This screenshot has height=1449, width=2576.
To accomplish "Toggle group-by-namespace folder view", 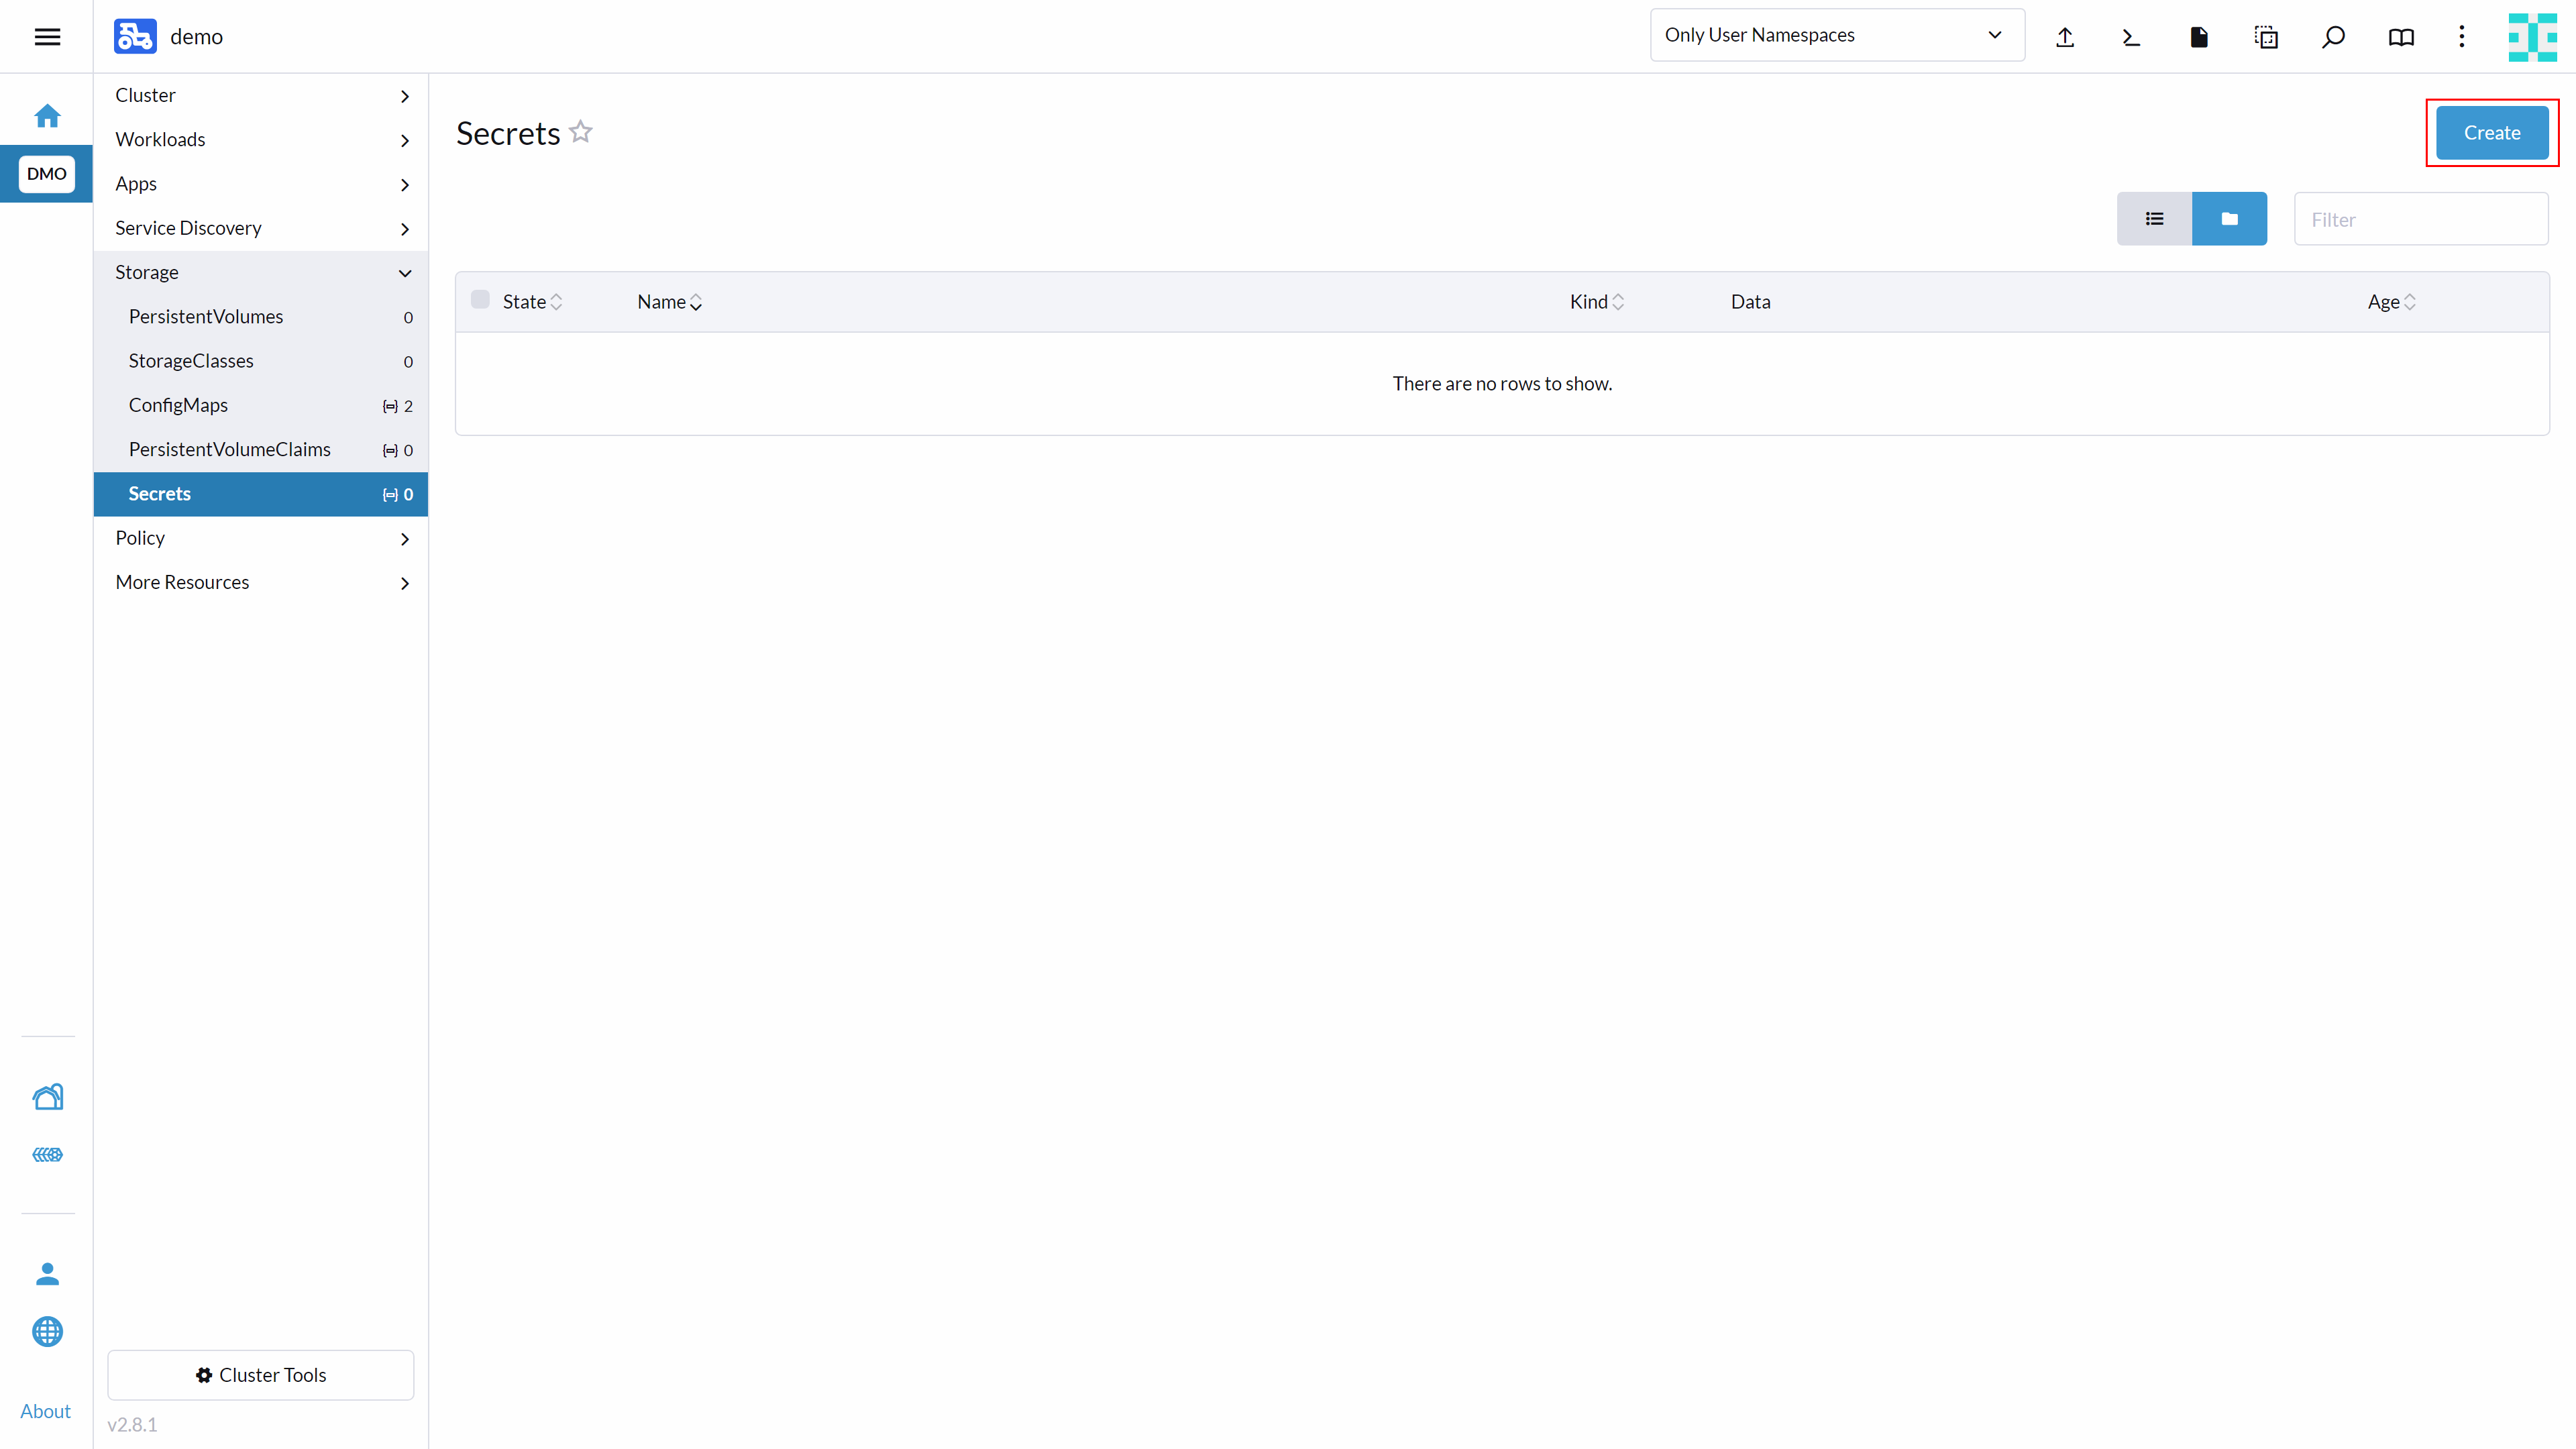I will coord(2229,219).
